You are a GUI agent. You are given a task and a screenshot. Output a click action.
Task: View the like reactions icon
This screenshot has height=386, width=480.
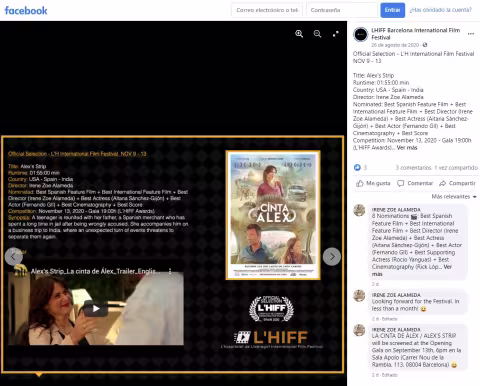pos(357,167)
